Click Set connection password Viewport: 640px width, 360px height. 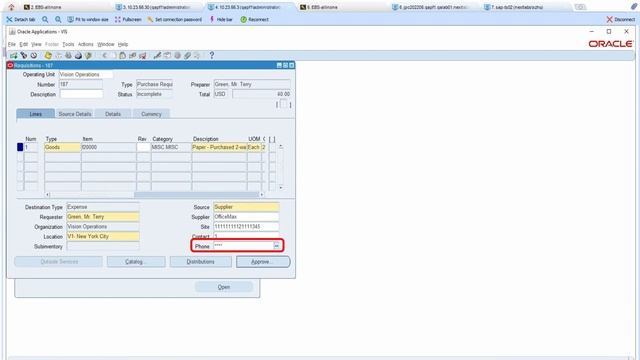click(175, 19)
